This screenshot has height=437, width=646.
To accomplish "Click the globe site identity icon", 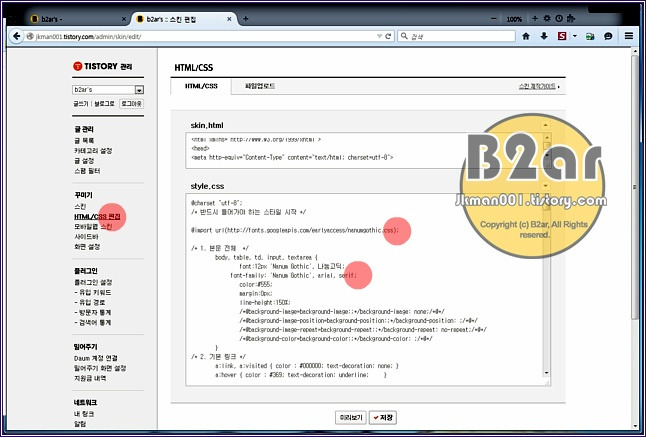I will click(30, 36).
